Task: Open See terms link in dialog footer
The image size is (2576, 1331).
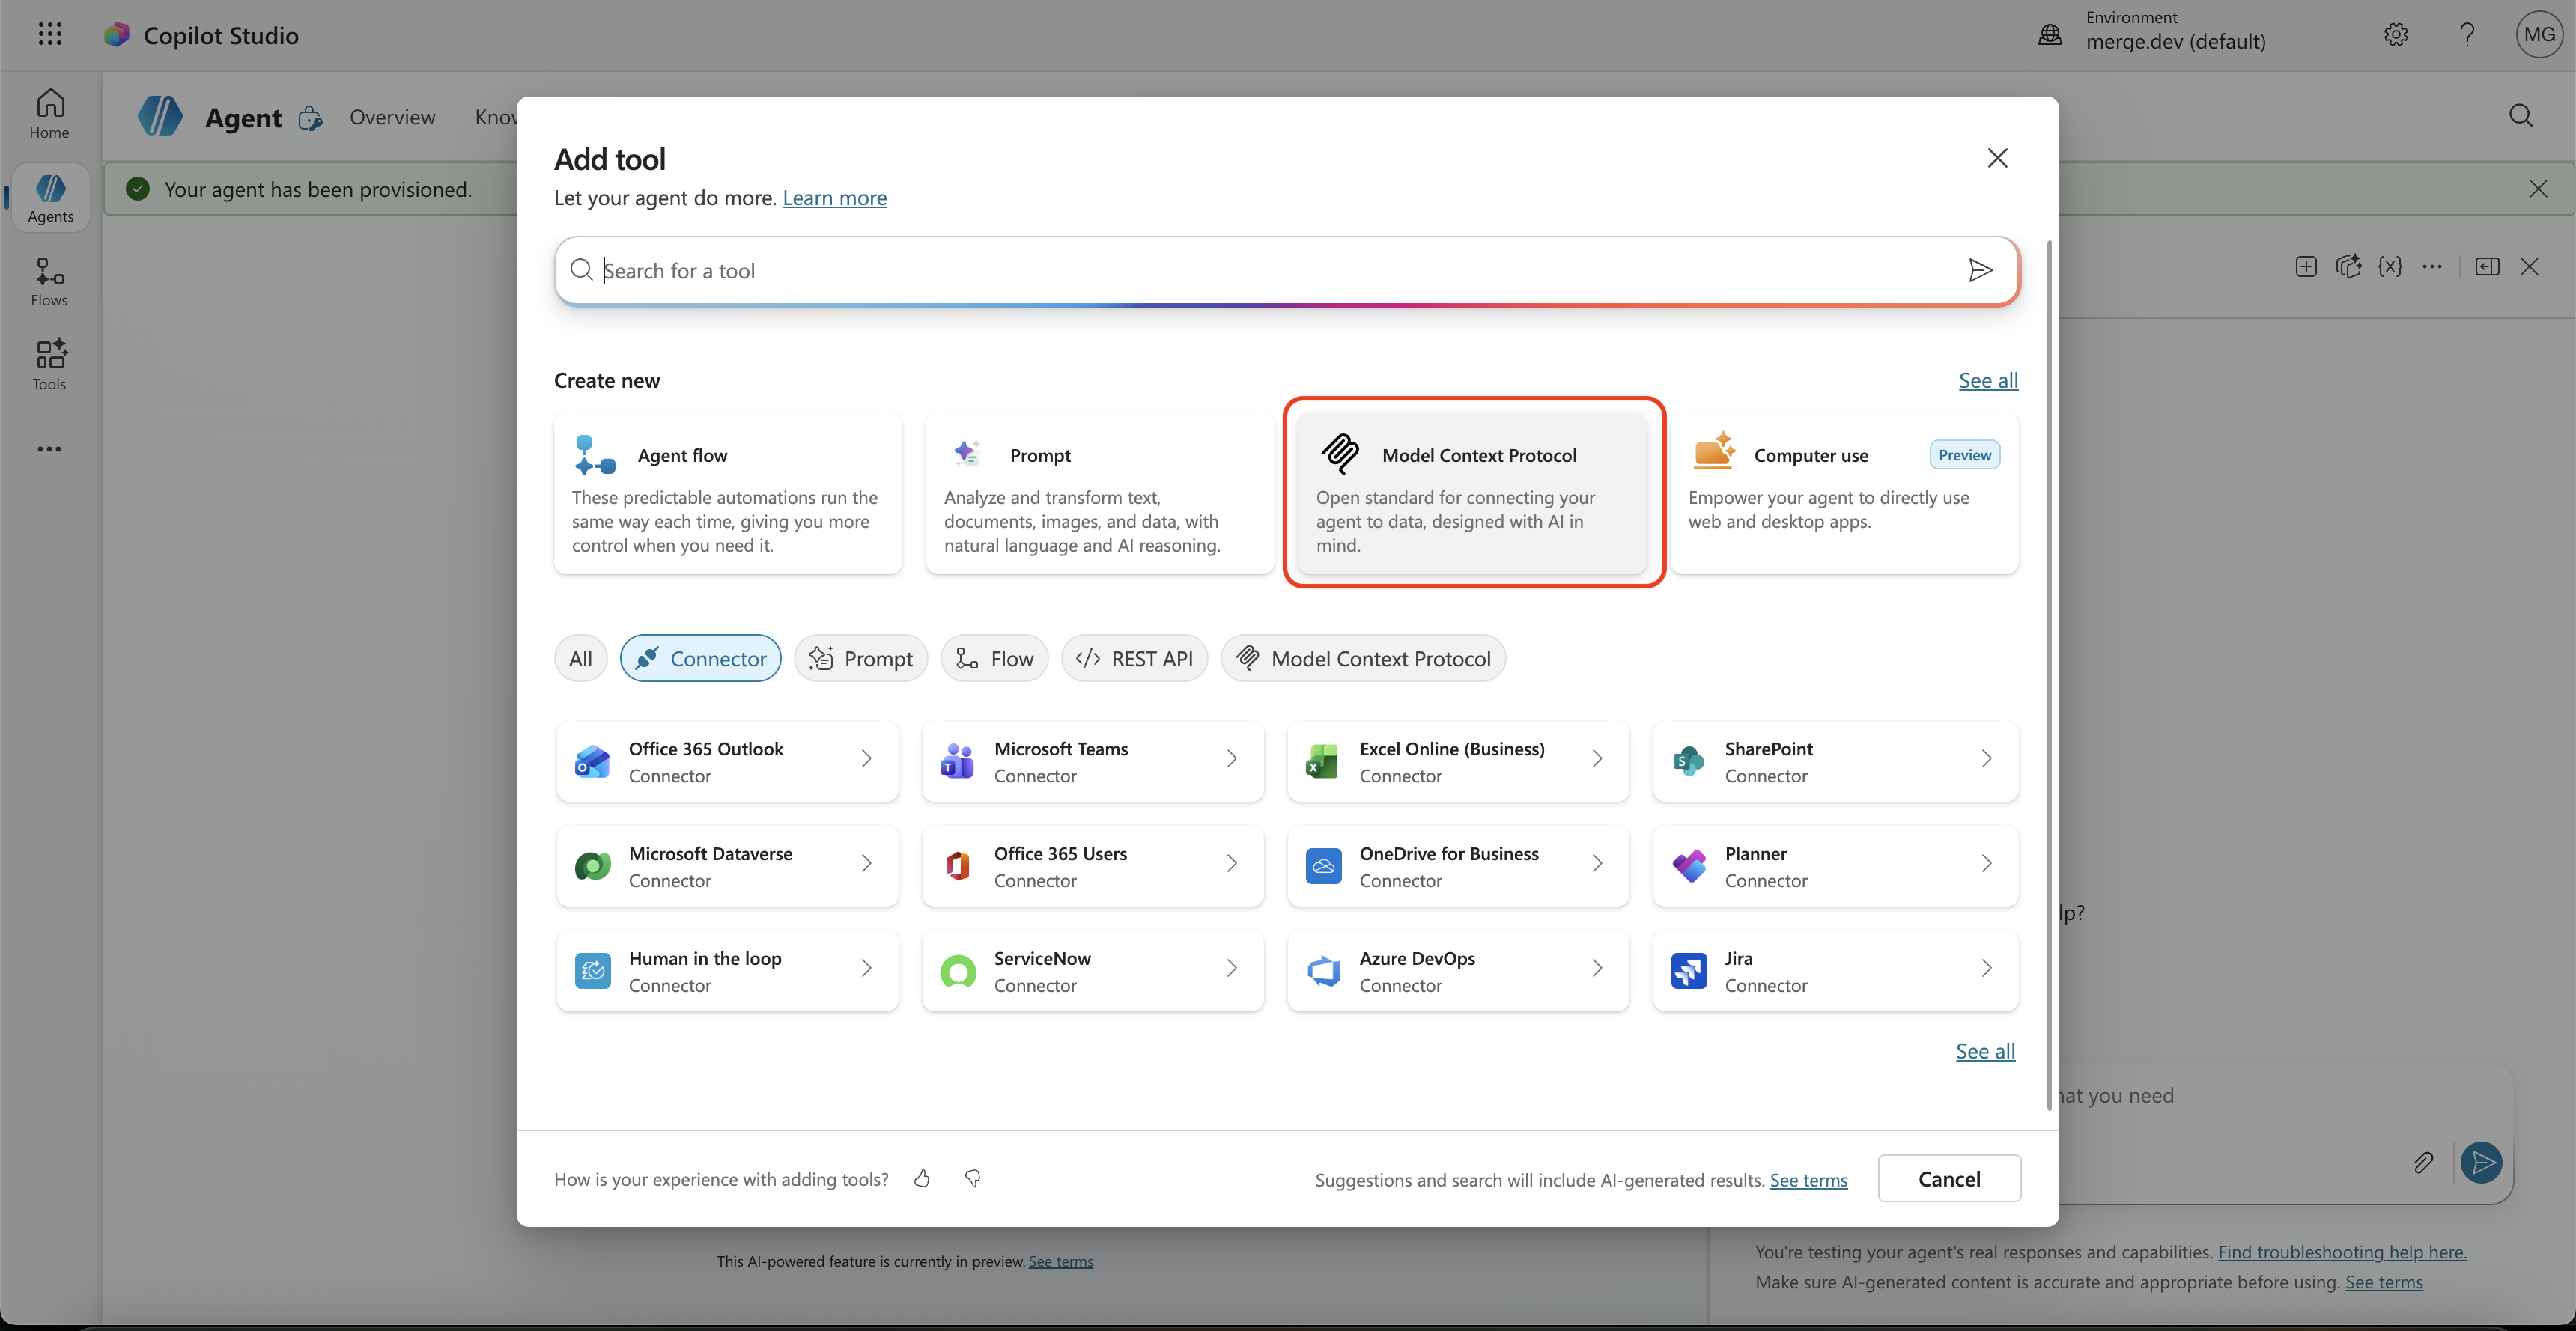Action: tap(1808, 1180)
